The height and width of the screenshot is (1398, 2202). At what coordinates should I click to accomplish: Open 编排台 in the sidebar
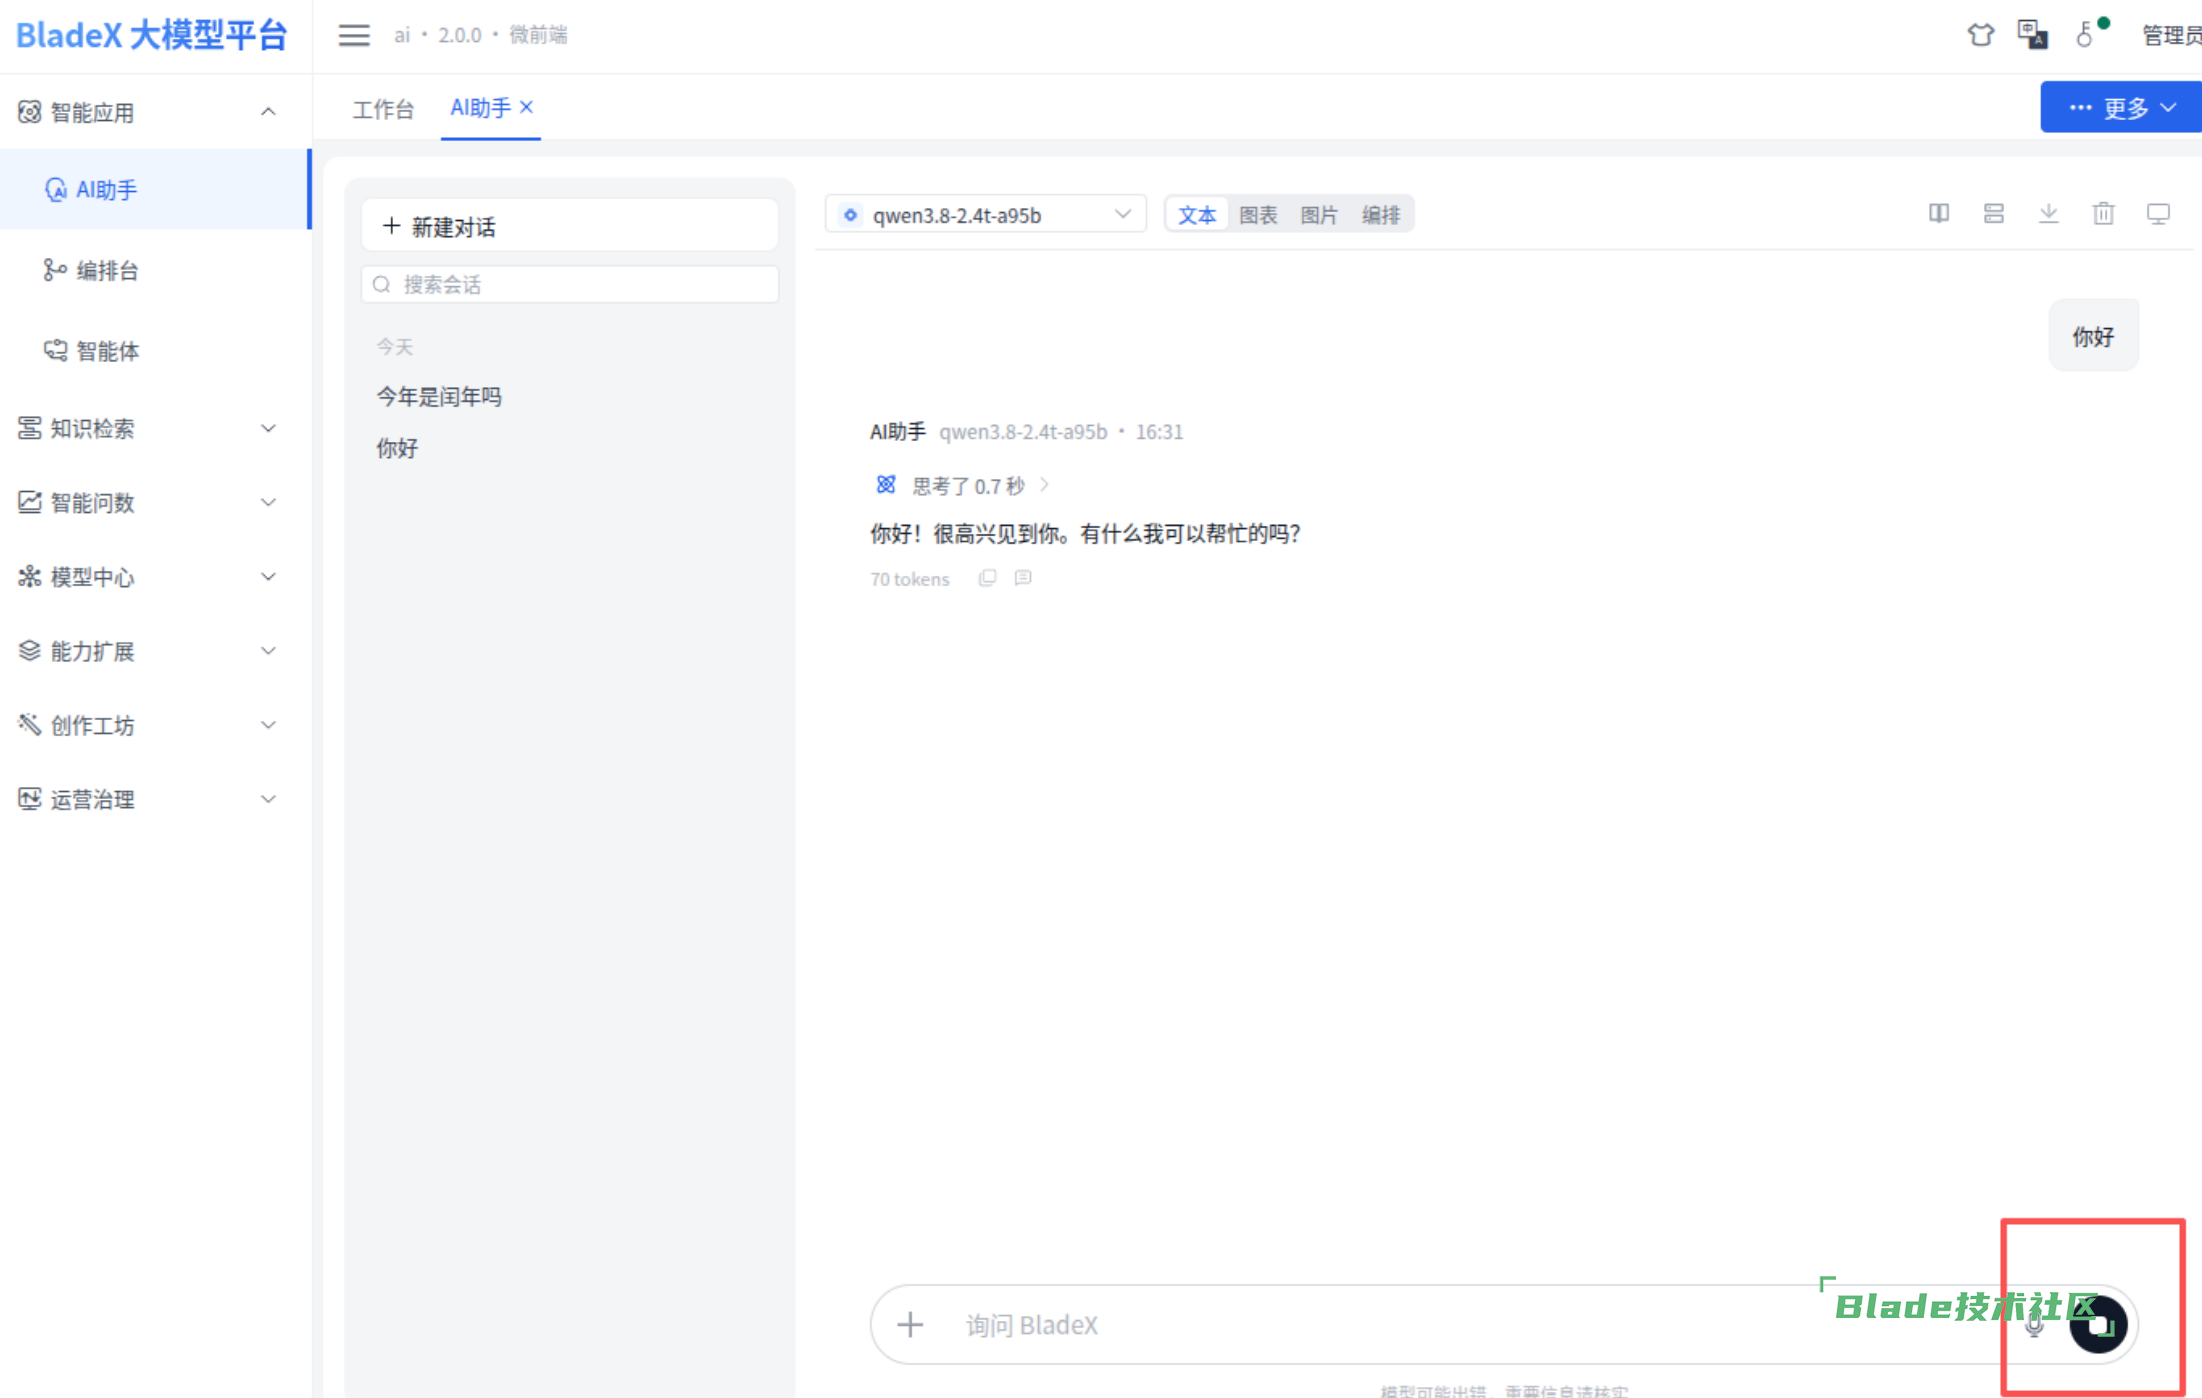(x=155, y=270)
